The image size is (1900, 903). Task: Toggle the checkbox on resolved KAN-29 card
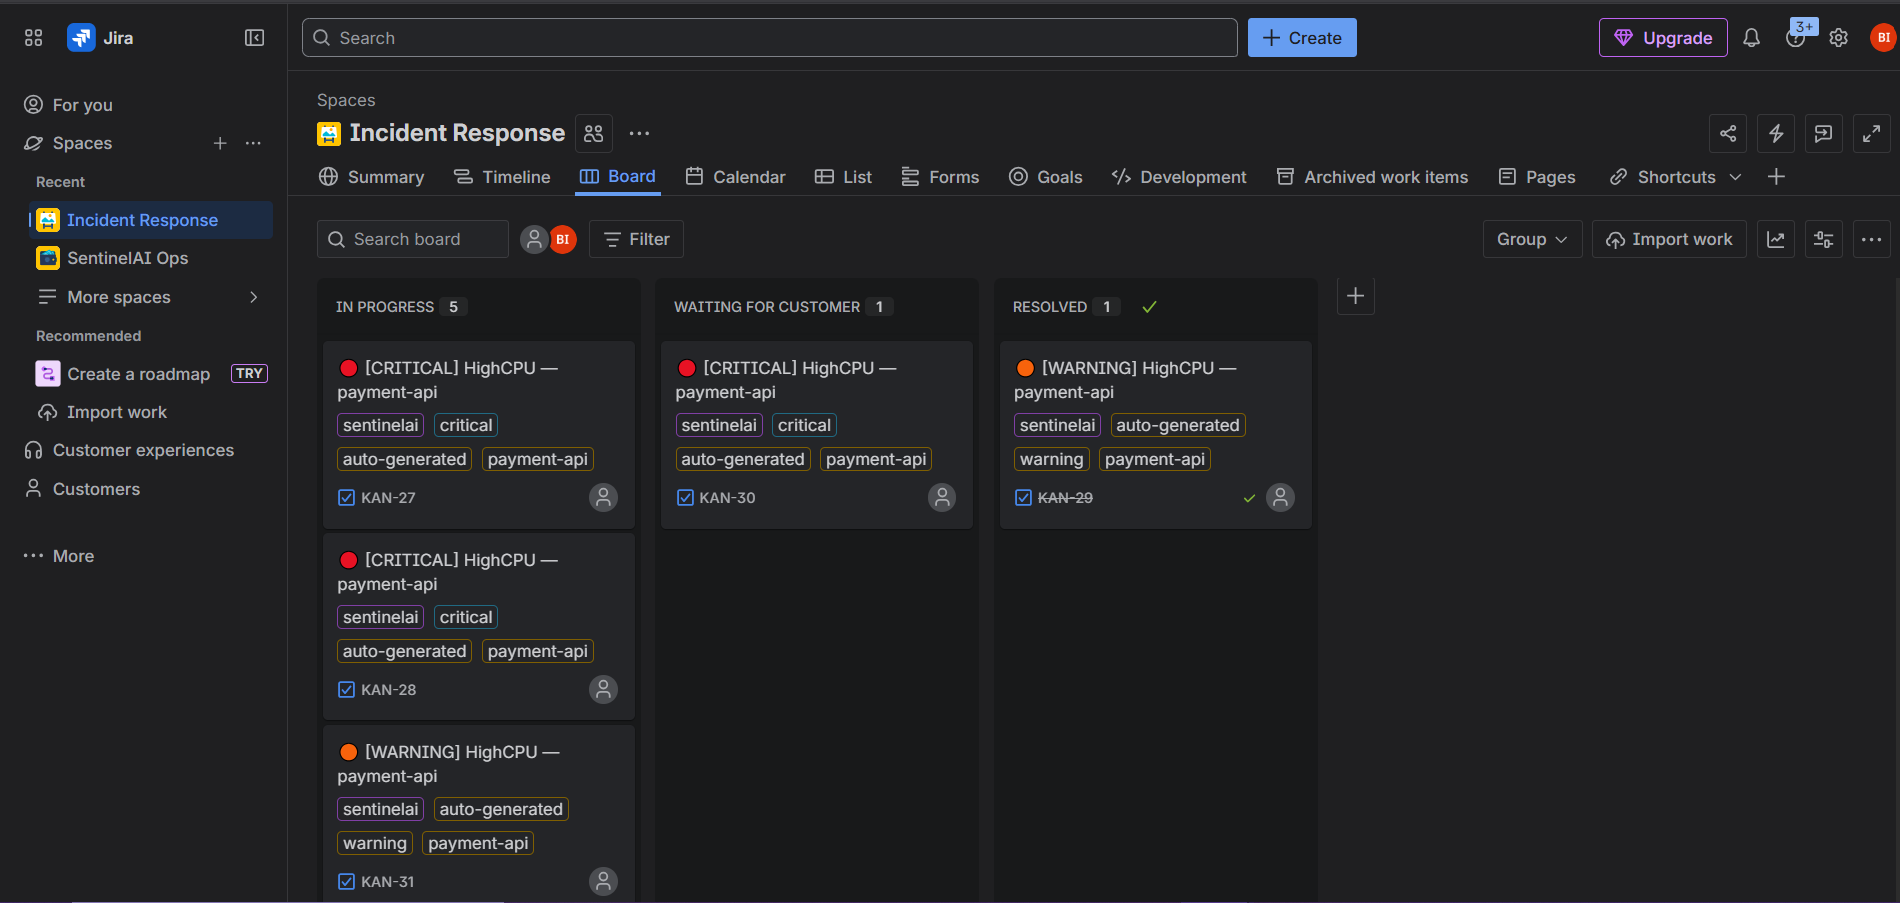click(x=1023, y=497)
